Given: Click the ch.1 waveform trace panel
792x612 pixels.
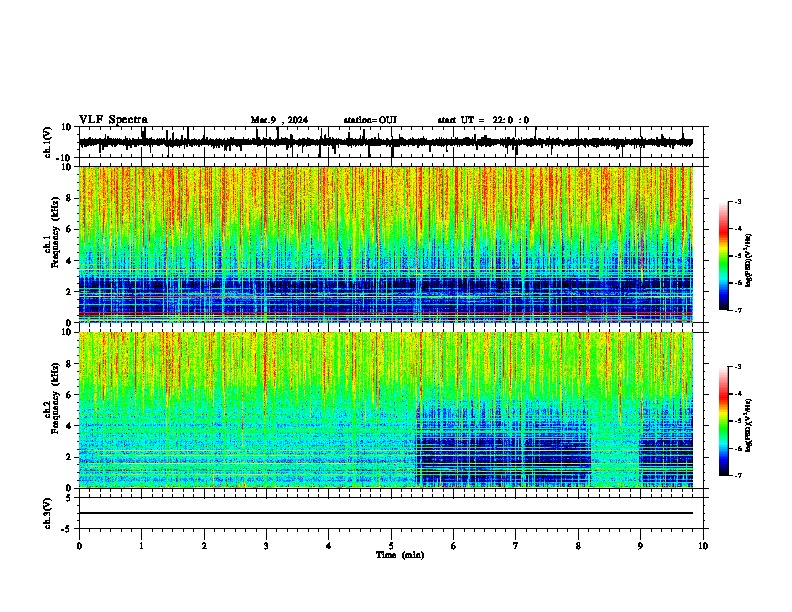Looking at the screenshot, I should pyautogui.click(x=390, y=142).
